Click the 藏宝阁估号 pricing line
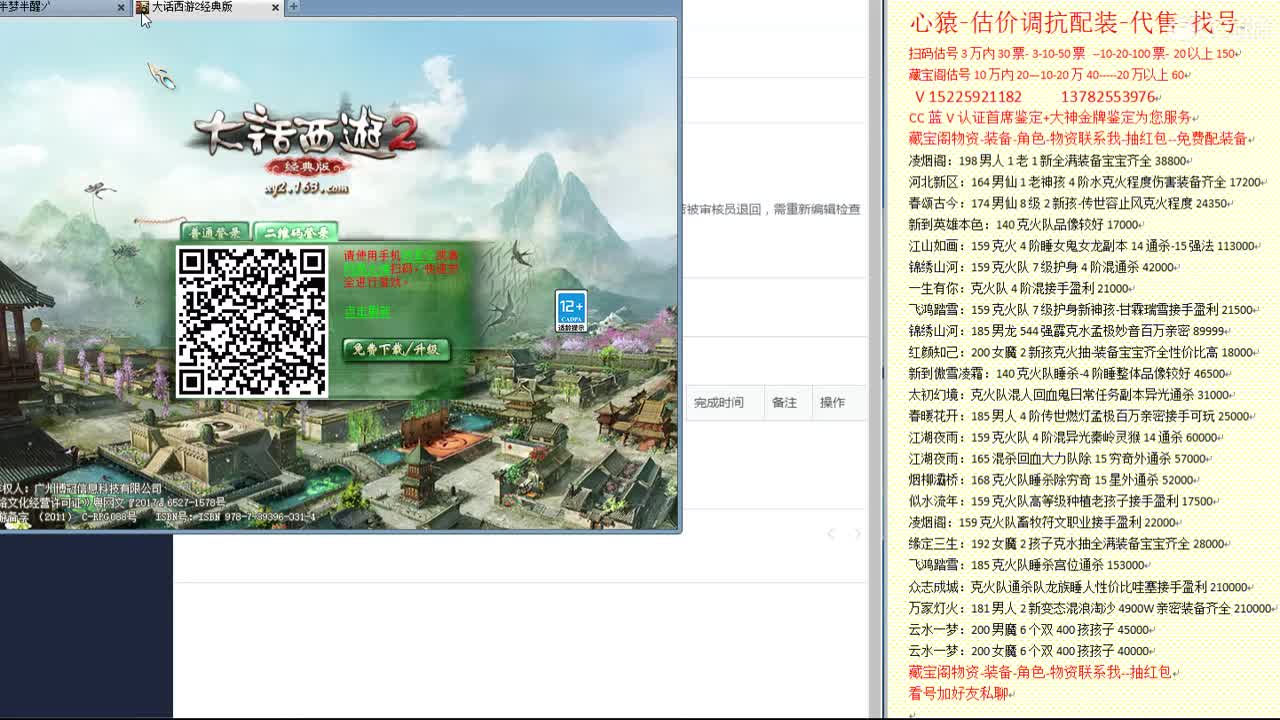 tap(1049, 75)
